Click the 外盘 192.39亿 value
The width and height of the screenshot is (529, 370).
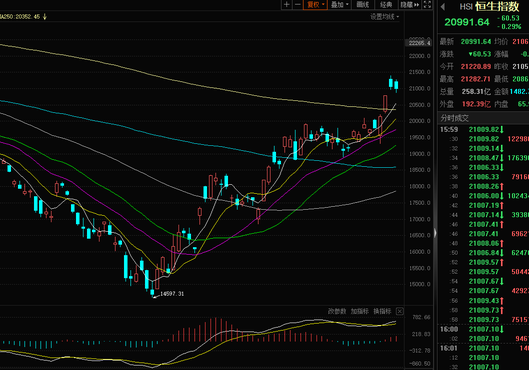click(x=476, y=104)
